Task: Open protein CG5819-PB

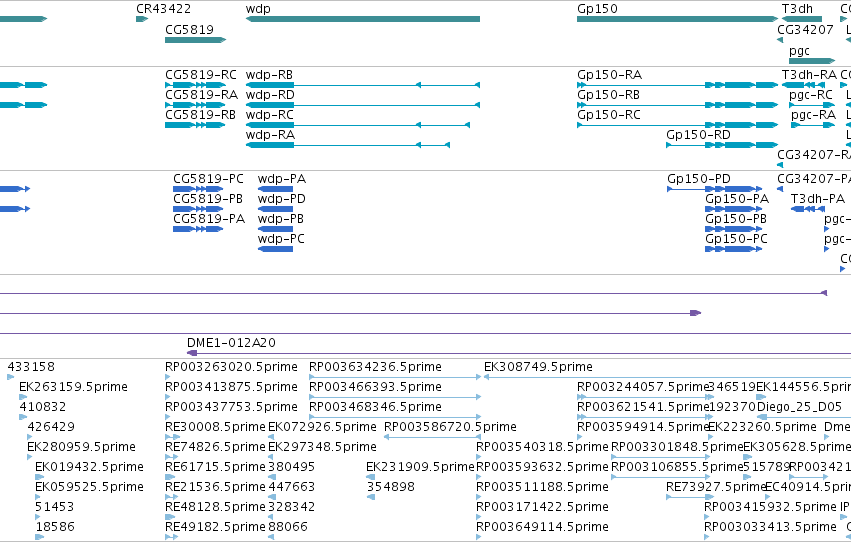Action: (x=198, y=209)
